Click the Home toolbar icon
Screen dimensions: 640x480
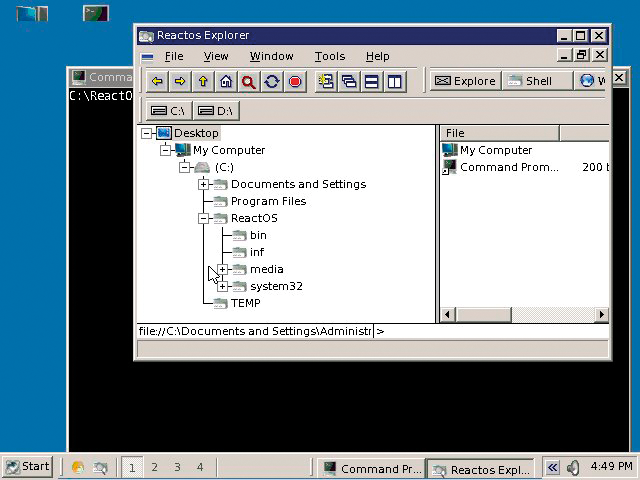[226, 82]
